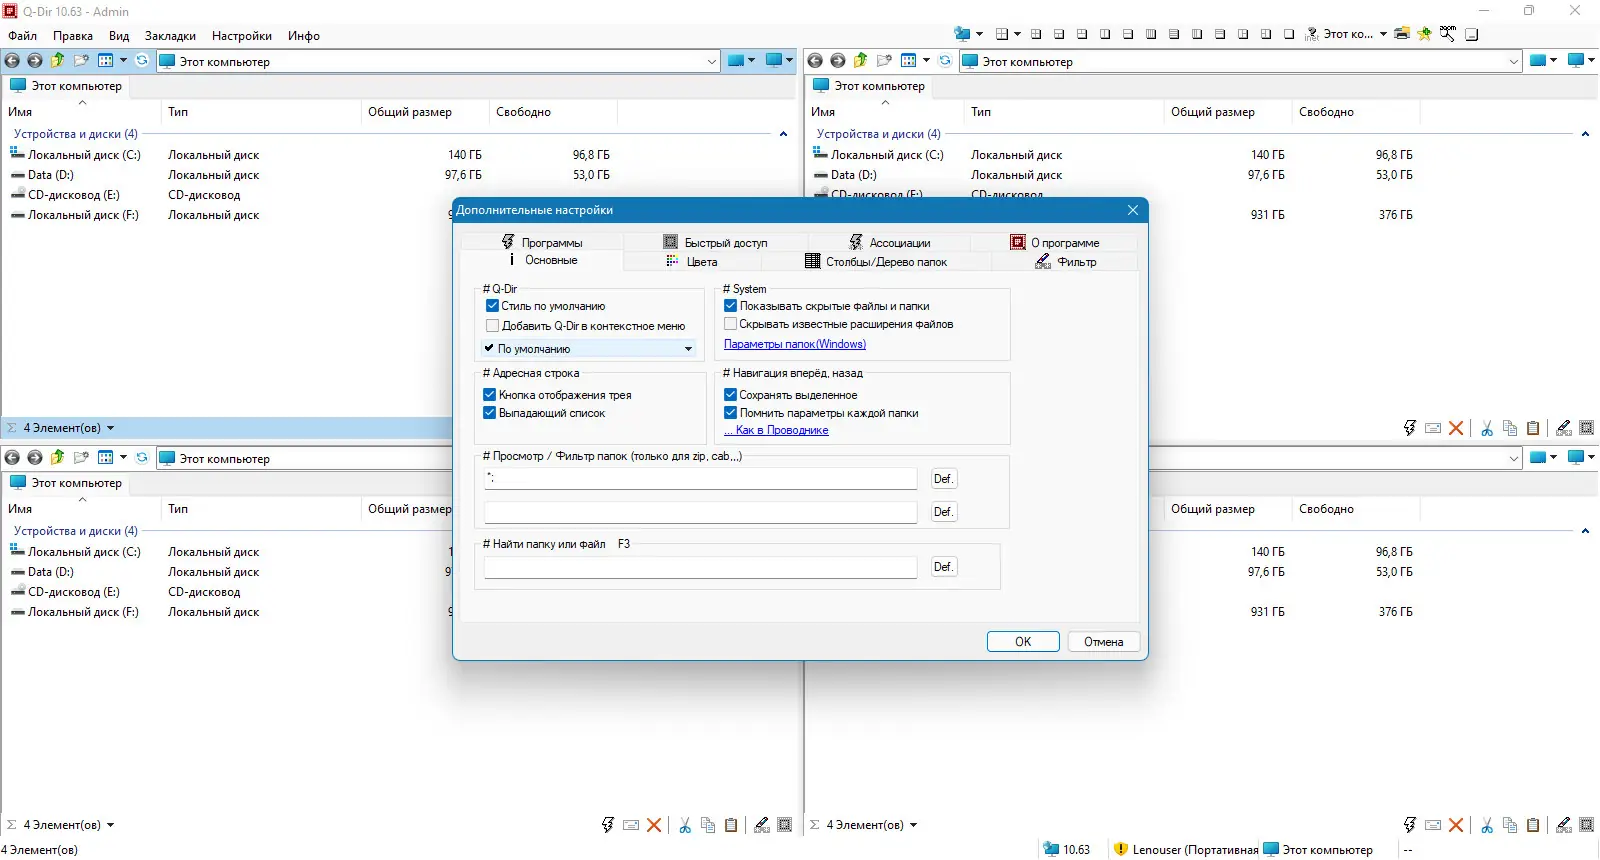The image size is (1600, 860).
Task: Open the 'Столбцы/Дерево папок' tab
Action: pyautogui.click(x=876, y=262)
